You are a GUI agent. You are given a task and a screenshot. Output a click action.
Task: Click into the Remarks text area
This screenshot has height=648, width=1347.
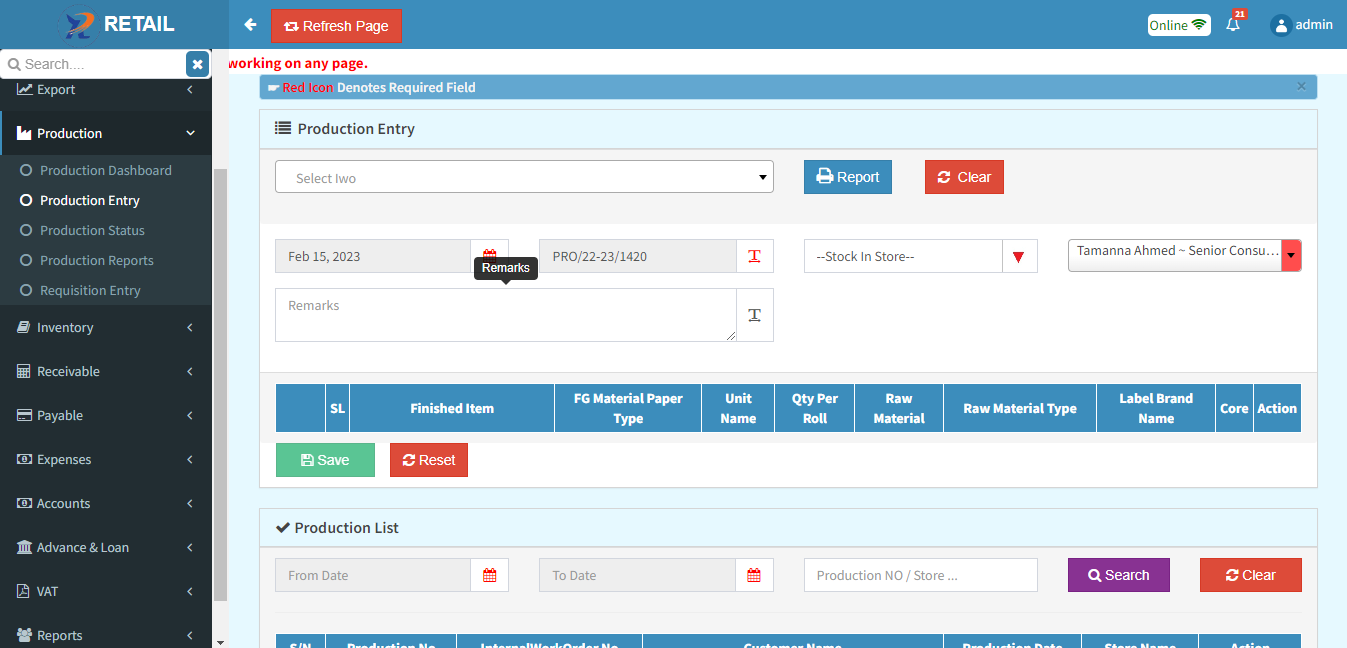tap(505, 315)
